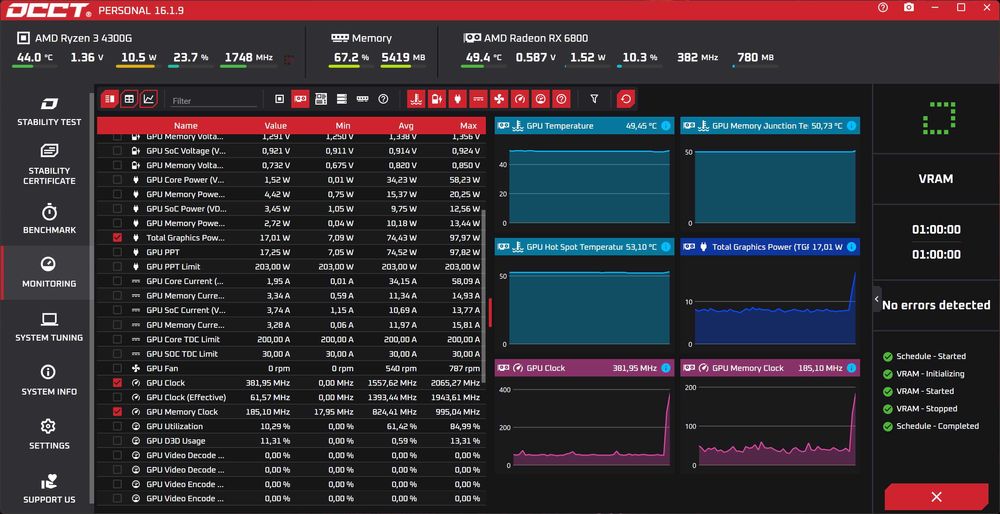The width and height of the screenshot is (1000, 514).
Task: Toggle GPU sensors source icon
Action: [300, 99]
